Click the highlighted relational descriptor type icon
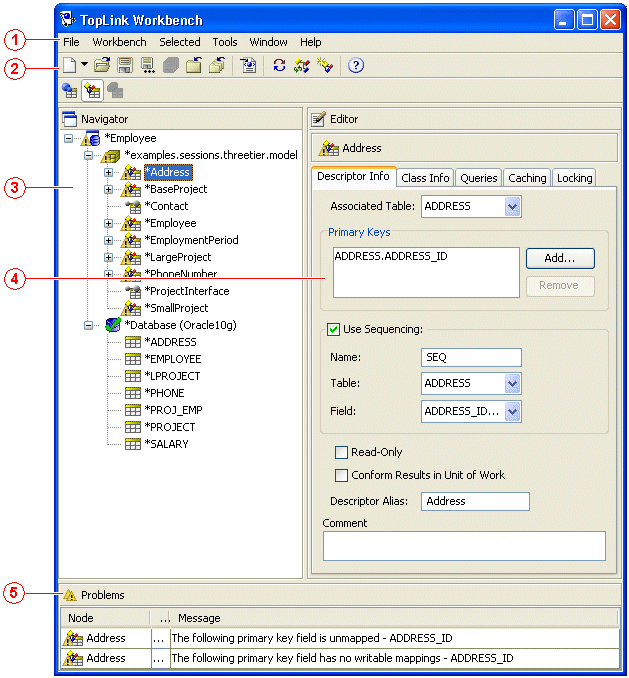Screen dimensions: 629x678 pyautogui.click(x=93, y=90)
